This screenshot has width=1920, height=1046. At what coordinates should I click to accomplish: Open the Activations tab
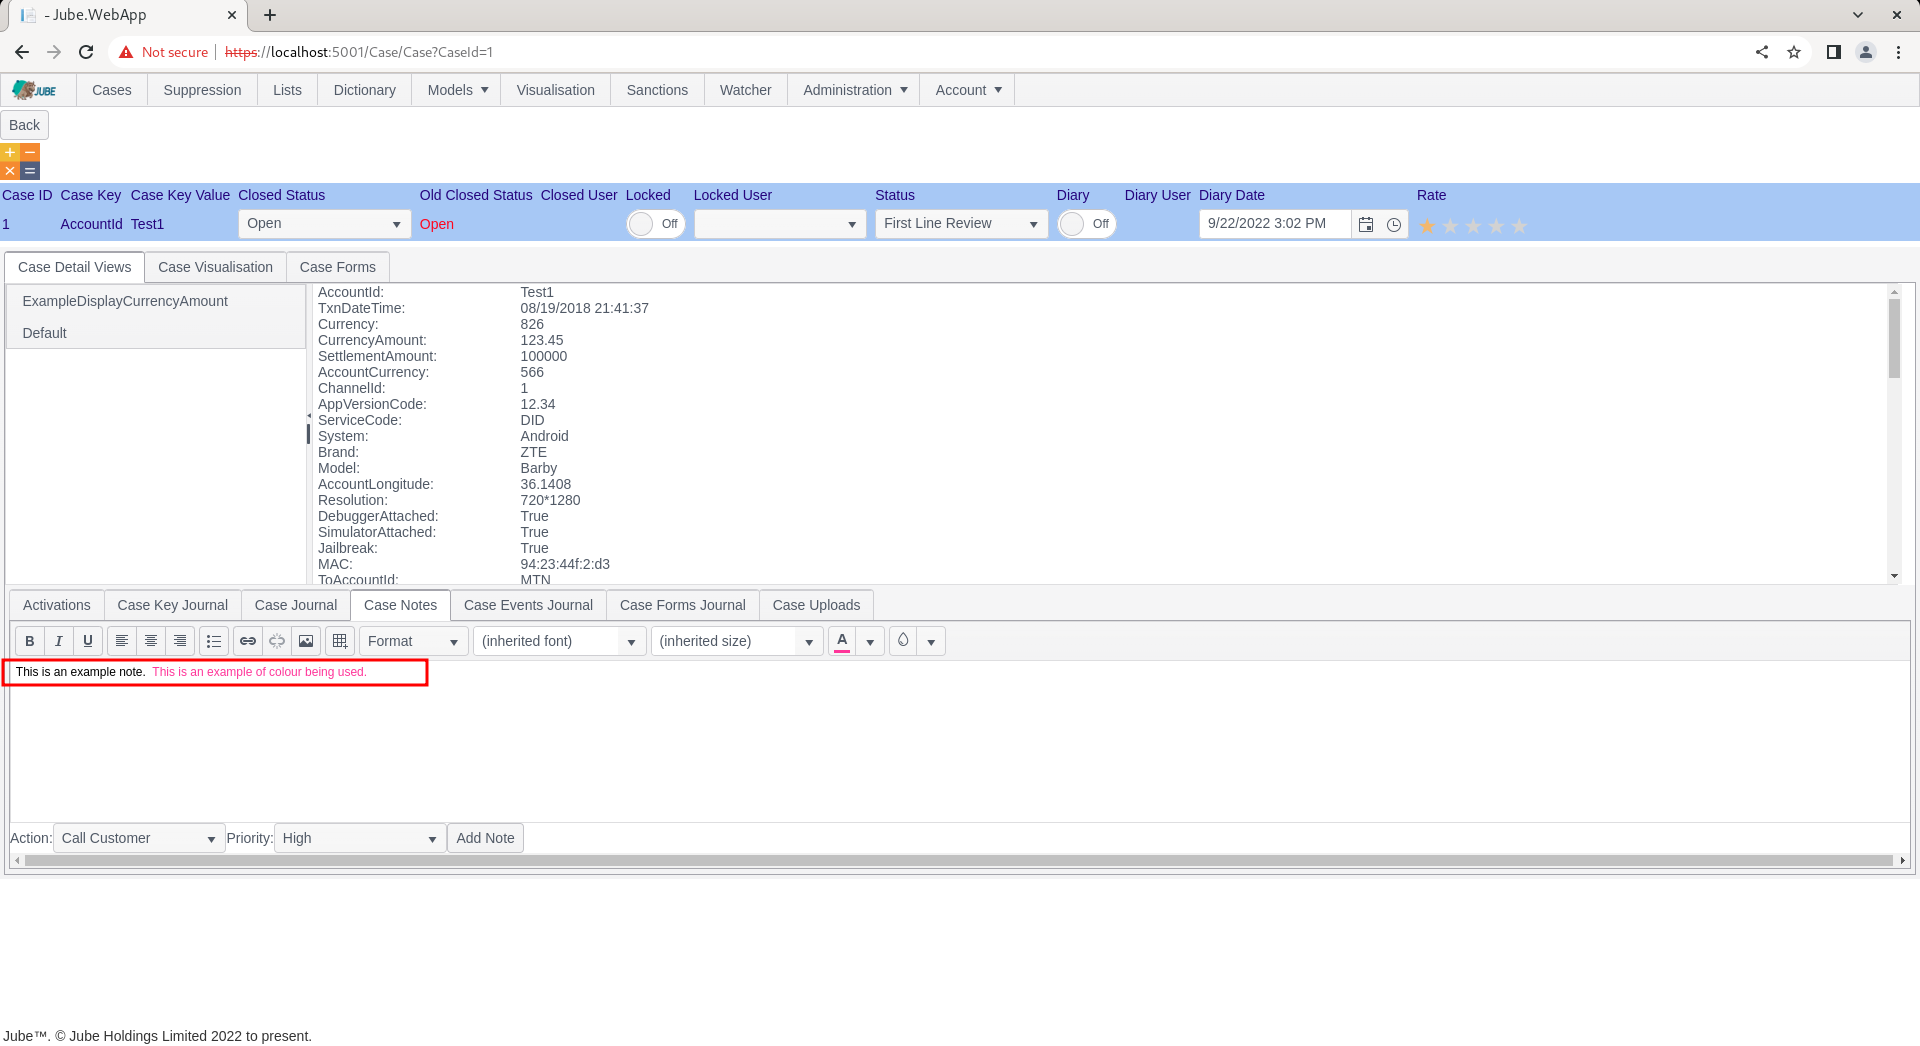[x=57, y=605]
